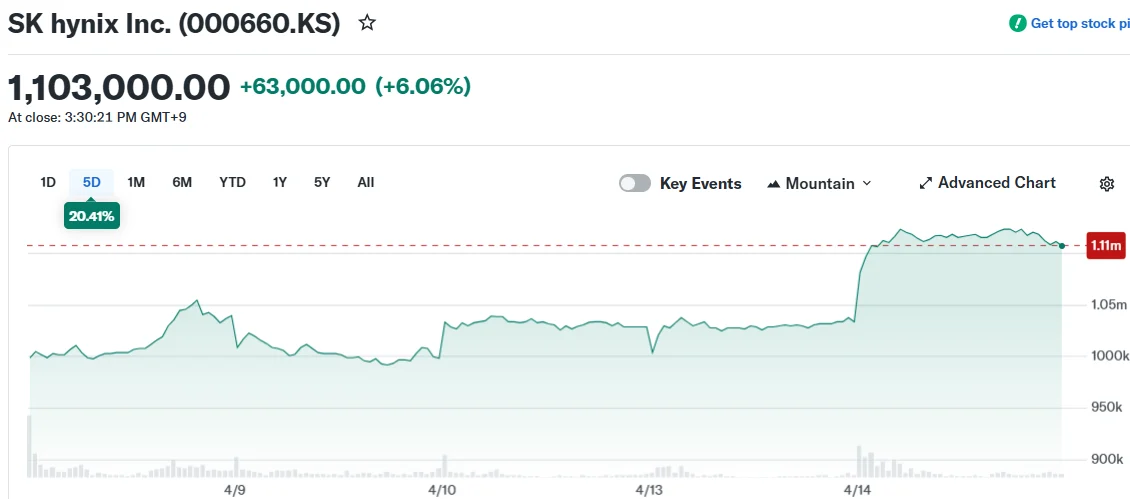Show the 1Y price range
This screenshot has width=1130, height=499.
(x=280, y=182)
